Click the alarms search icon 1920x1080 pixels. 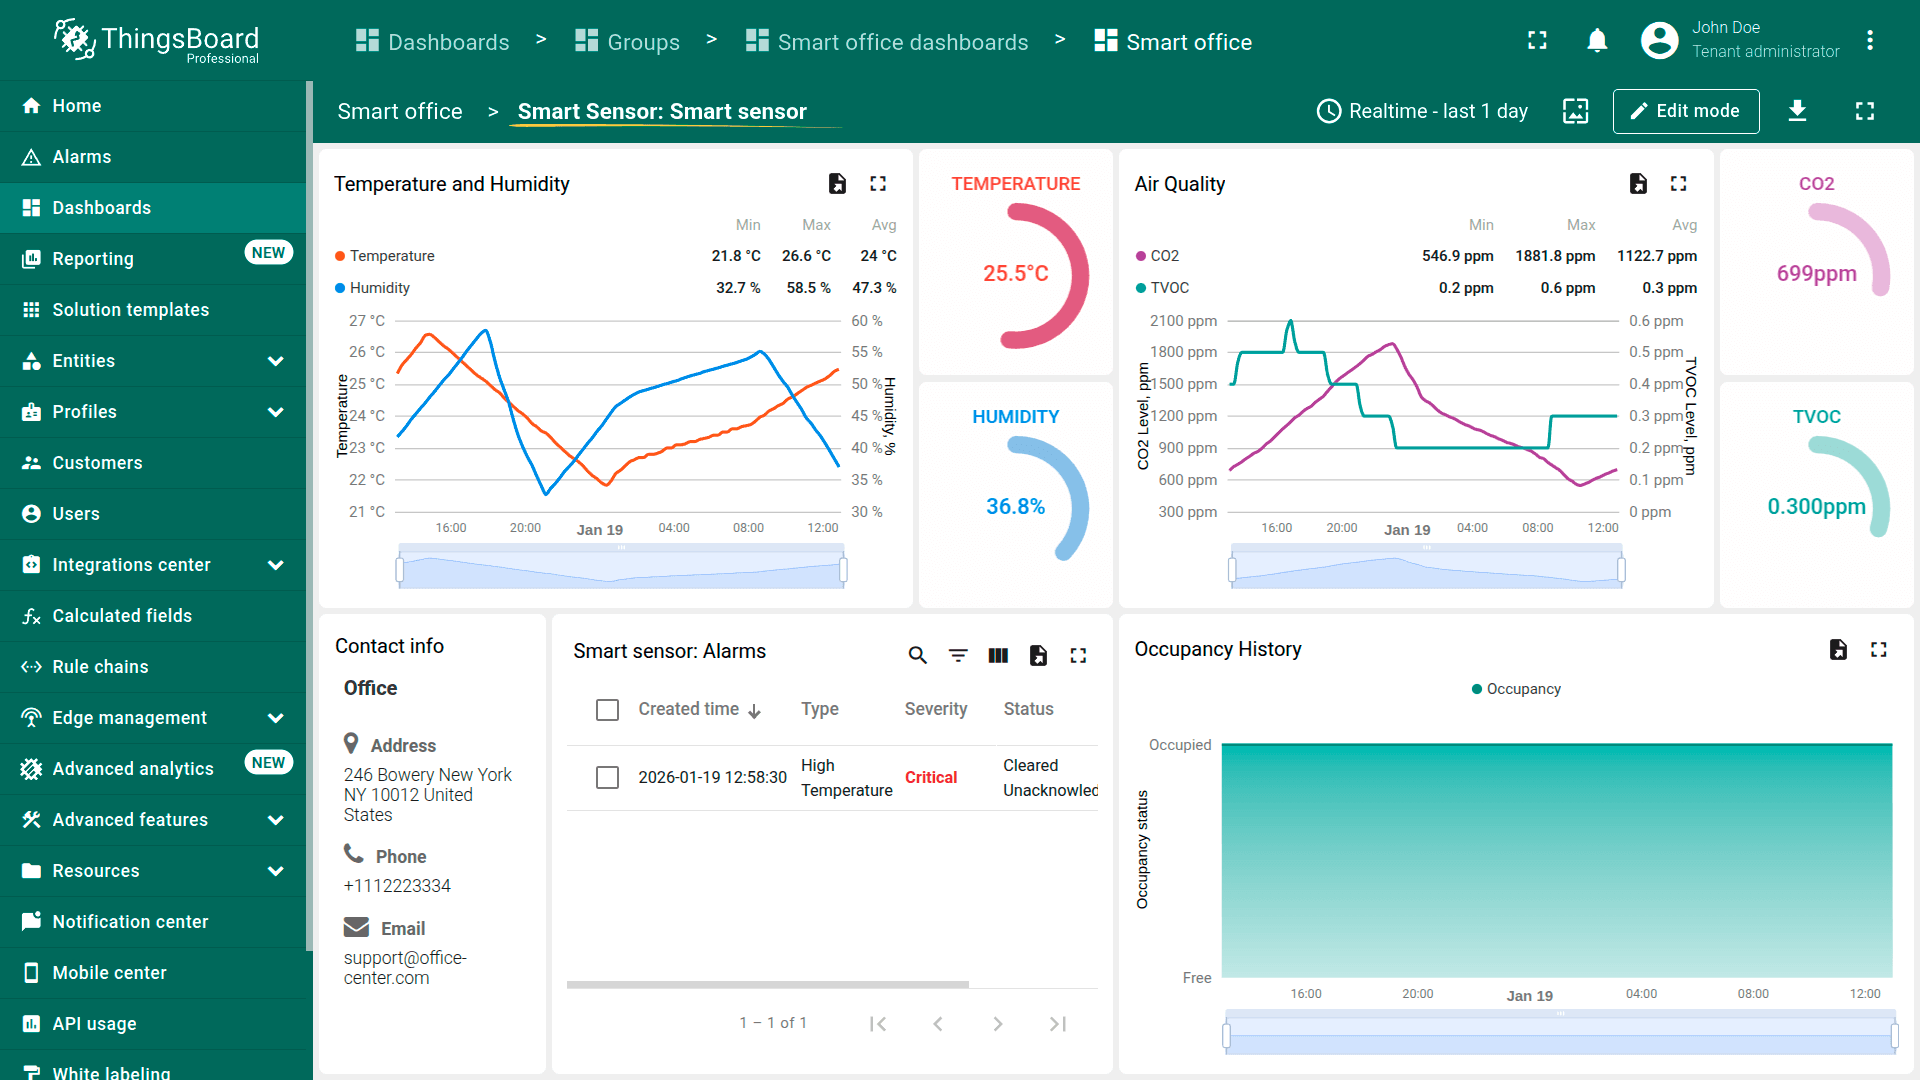pos(917,655)
